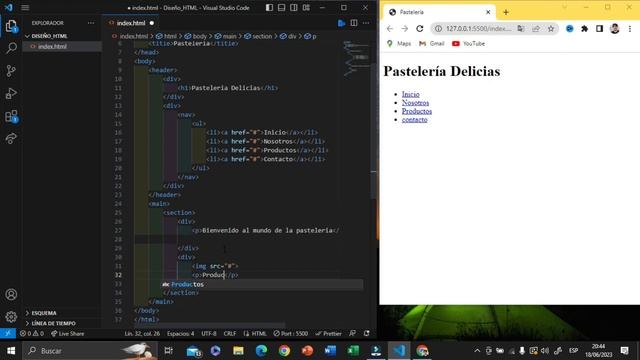640x360 pixels.
Task: Click the main breadcrumb item
Action: [x=226, y=36]
